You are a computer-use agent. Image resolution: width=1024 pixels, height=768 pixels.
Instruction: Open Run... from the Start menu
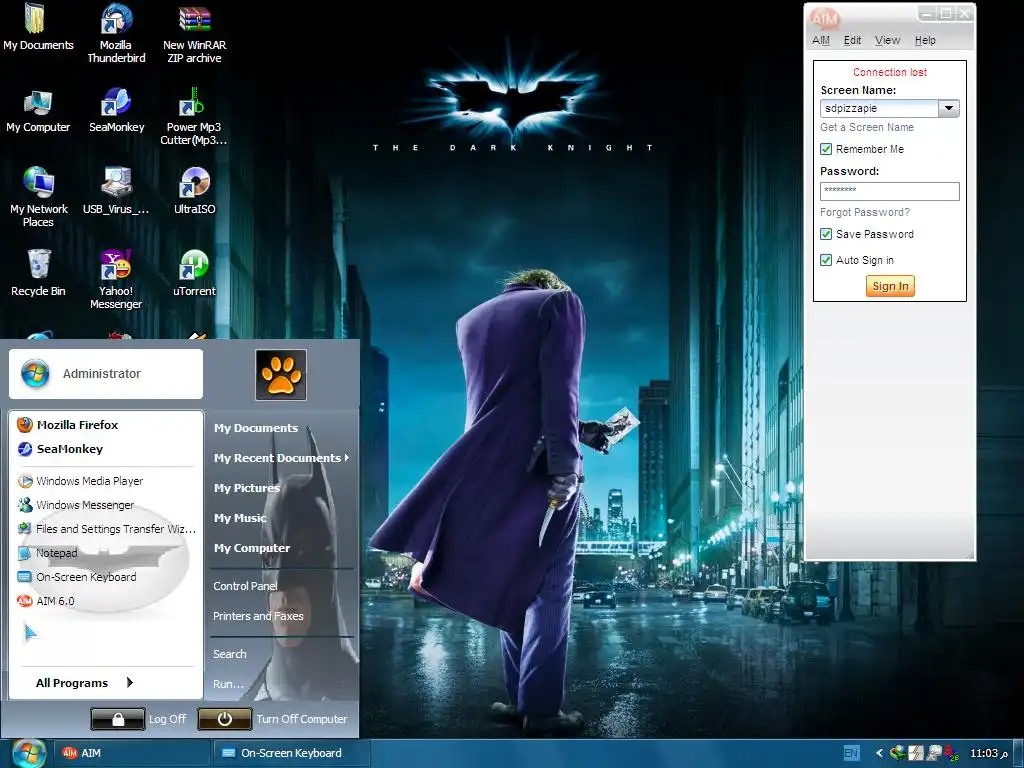[x=228, y=684]
